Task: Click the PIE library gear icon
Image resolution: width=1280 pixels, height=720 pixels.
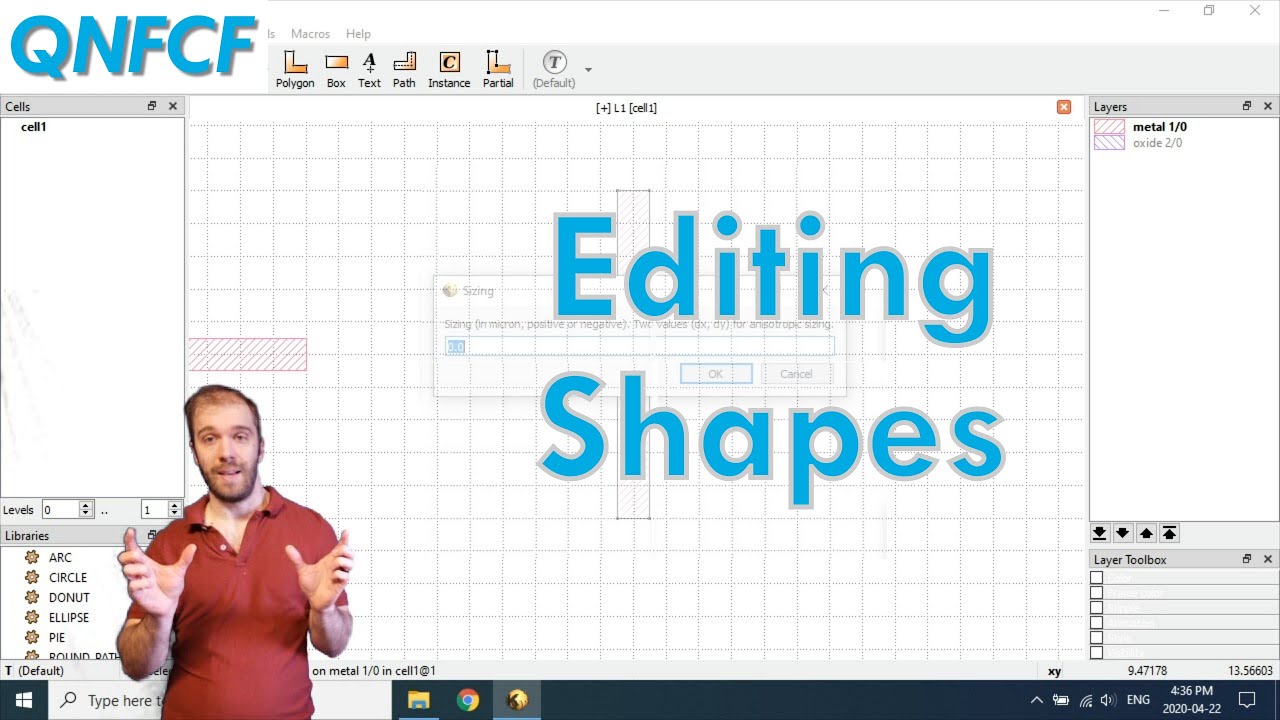Action: [x=32, y=637]
